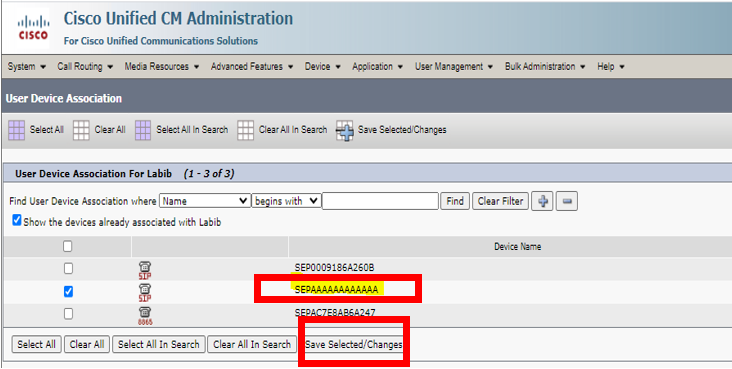The image size is (732, 369).
Task: Click the Device Name column header
Action: [x=517, y=247]
